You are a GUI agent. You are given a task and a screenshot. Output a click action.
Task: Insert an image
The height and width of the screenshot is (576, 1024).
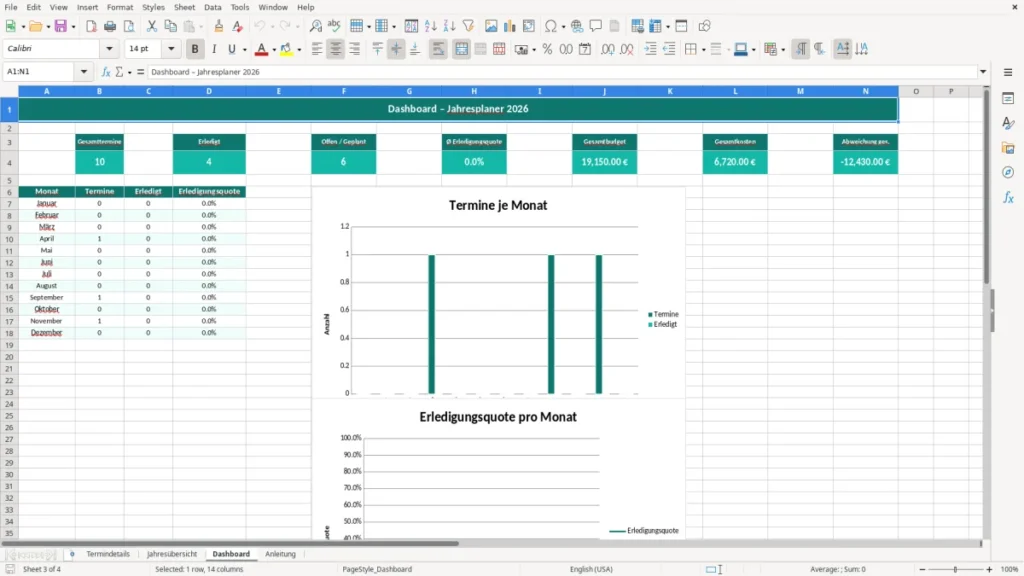point(491,26)
